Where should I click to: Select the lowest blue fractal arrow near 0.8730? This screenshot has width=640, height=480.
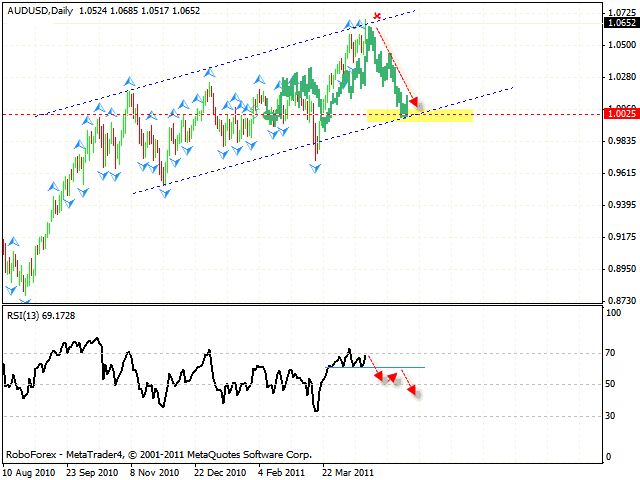(x=25, y=298)
